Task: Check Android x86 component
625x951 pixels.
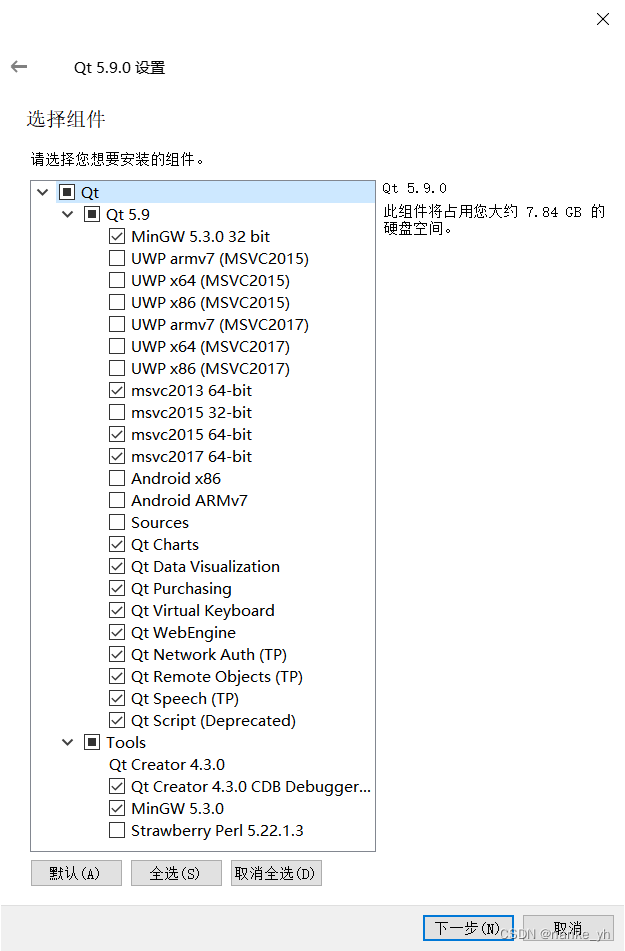Action: coord(117,479)
